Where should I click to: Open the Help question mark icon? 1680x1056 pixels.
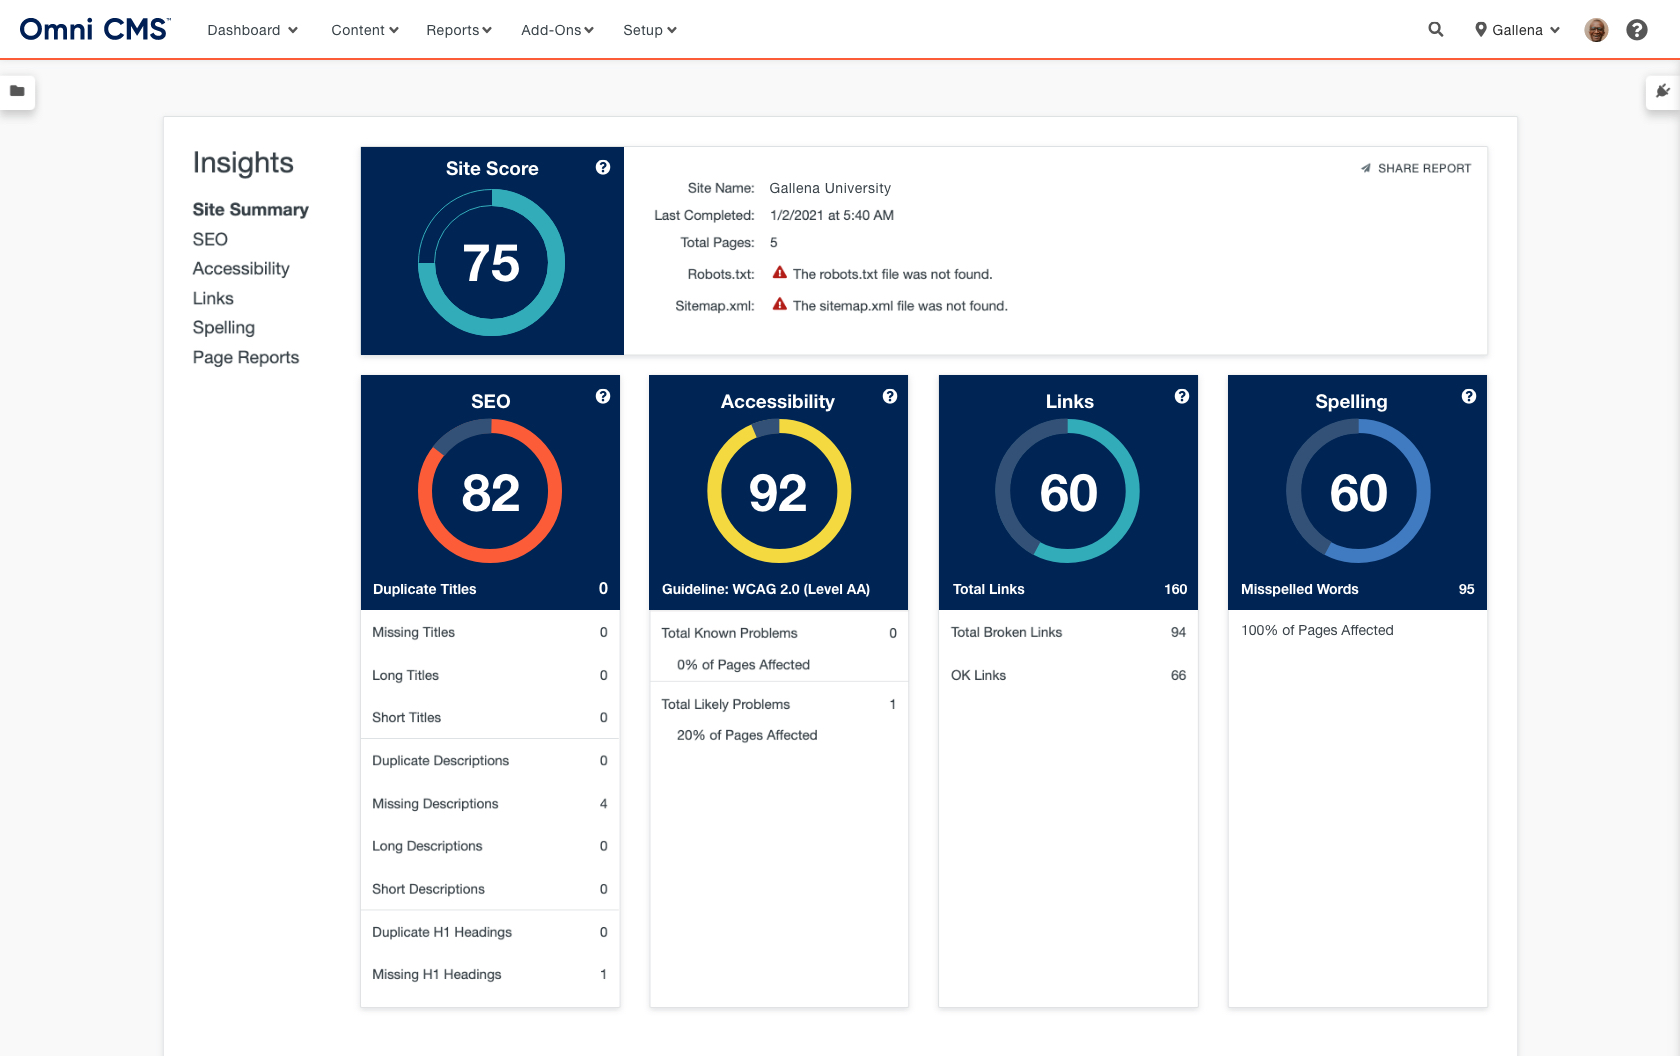(x=1636, y=29)
